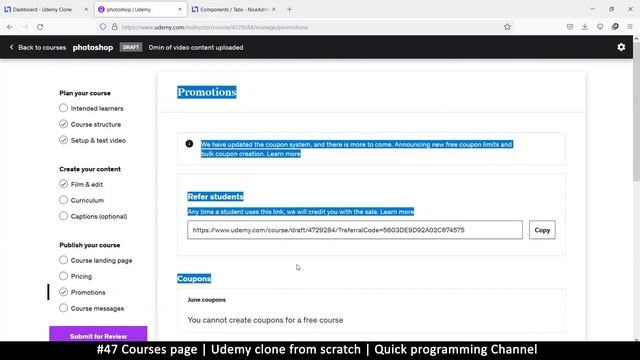Open course settings gear icon
This screenshot has height=360, width=640.
coord(621,47)
